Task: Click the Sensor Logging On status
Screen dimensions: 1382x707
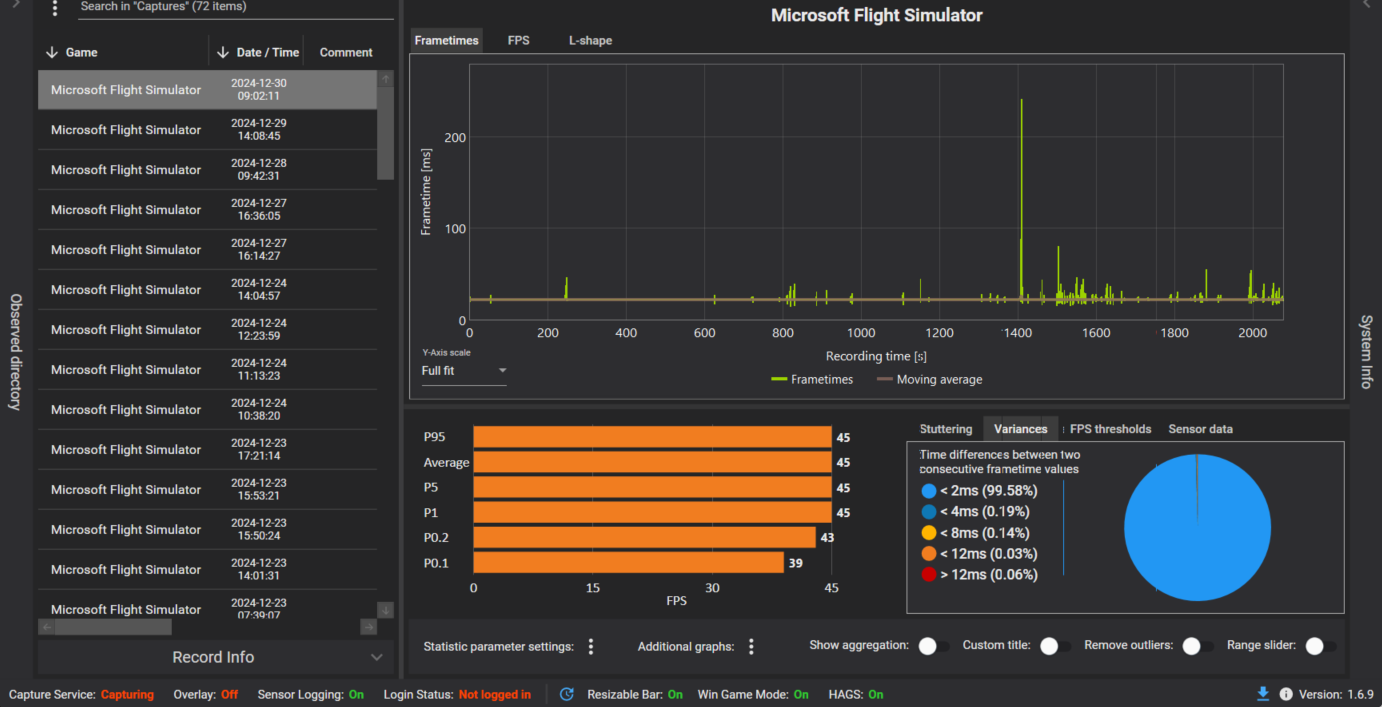Action: [356, 695]
